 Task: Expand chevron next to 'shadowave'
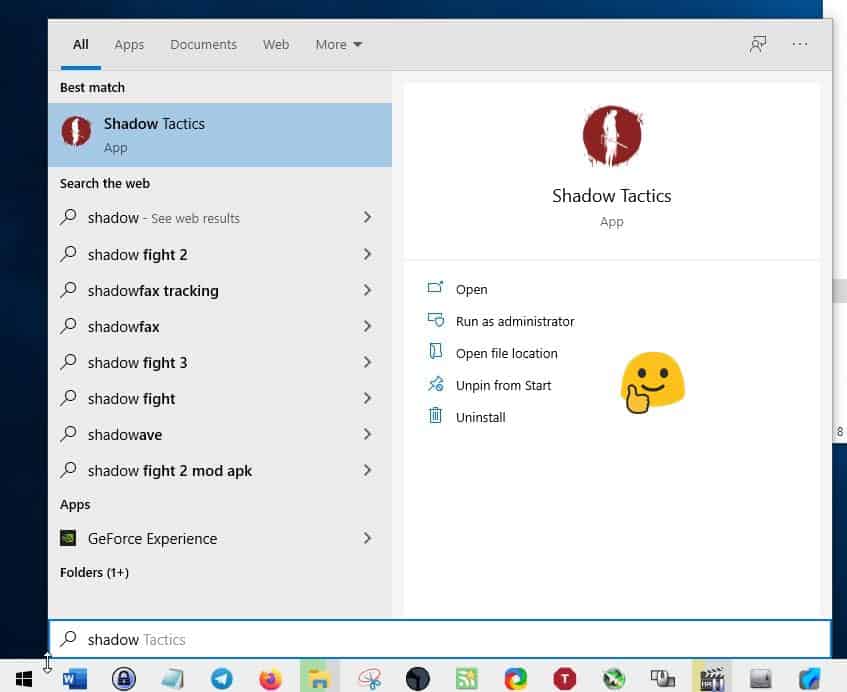point(367,434)
